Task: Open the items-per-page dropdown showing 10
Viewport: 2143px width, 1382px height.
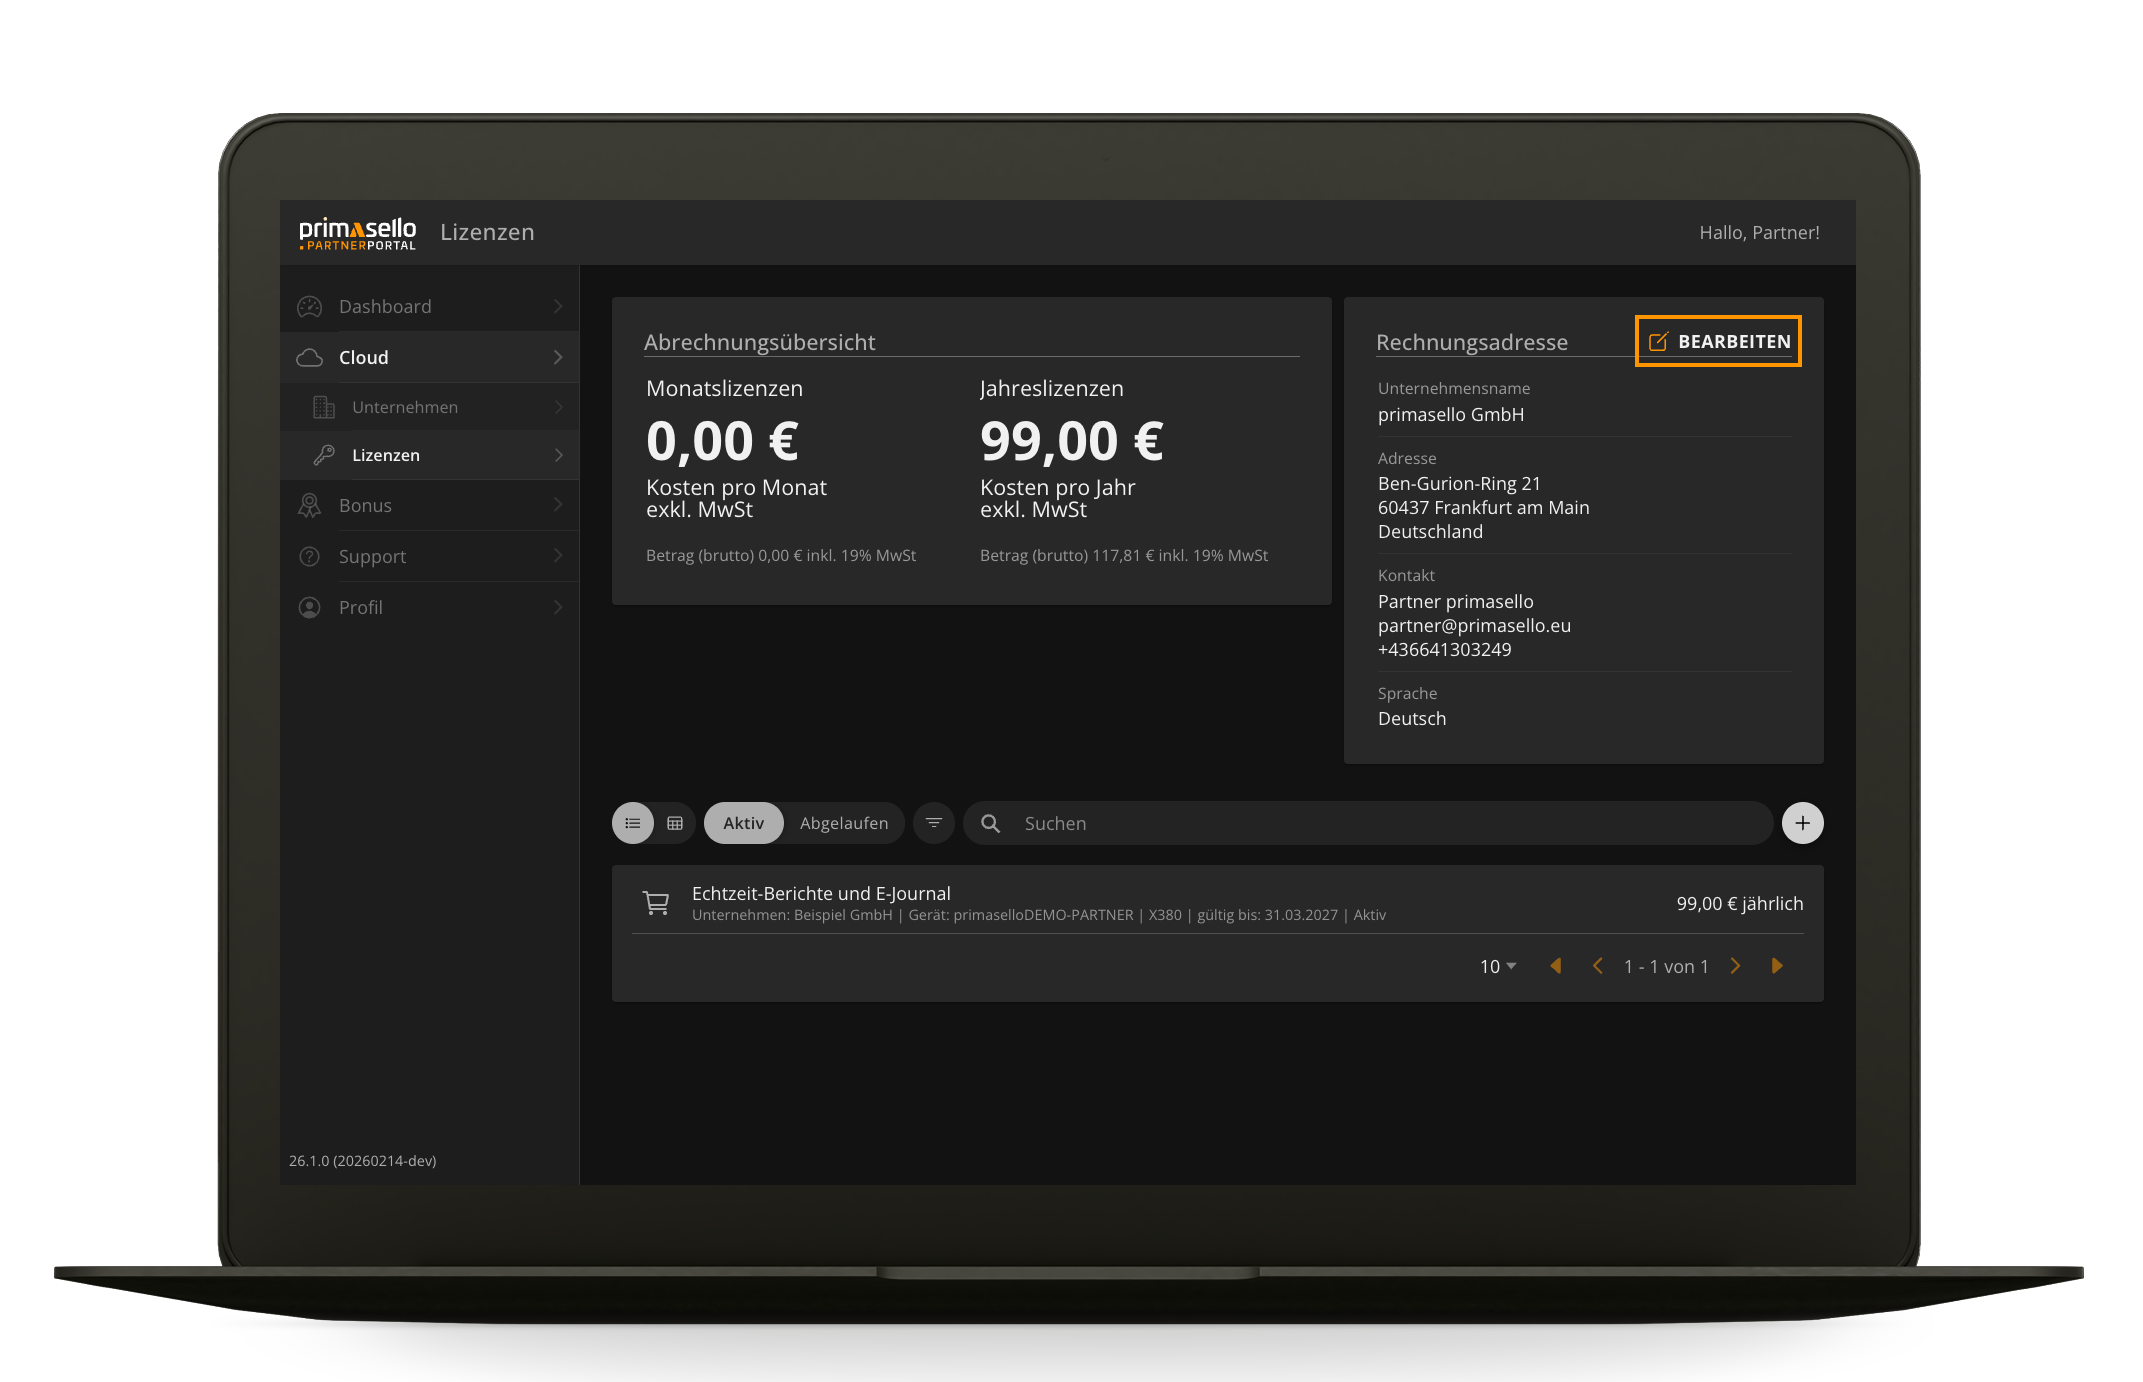Action: 1496,966
